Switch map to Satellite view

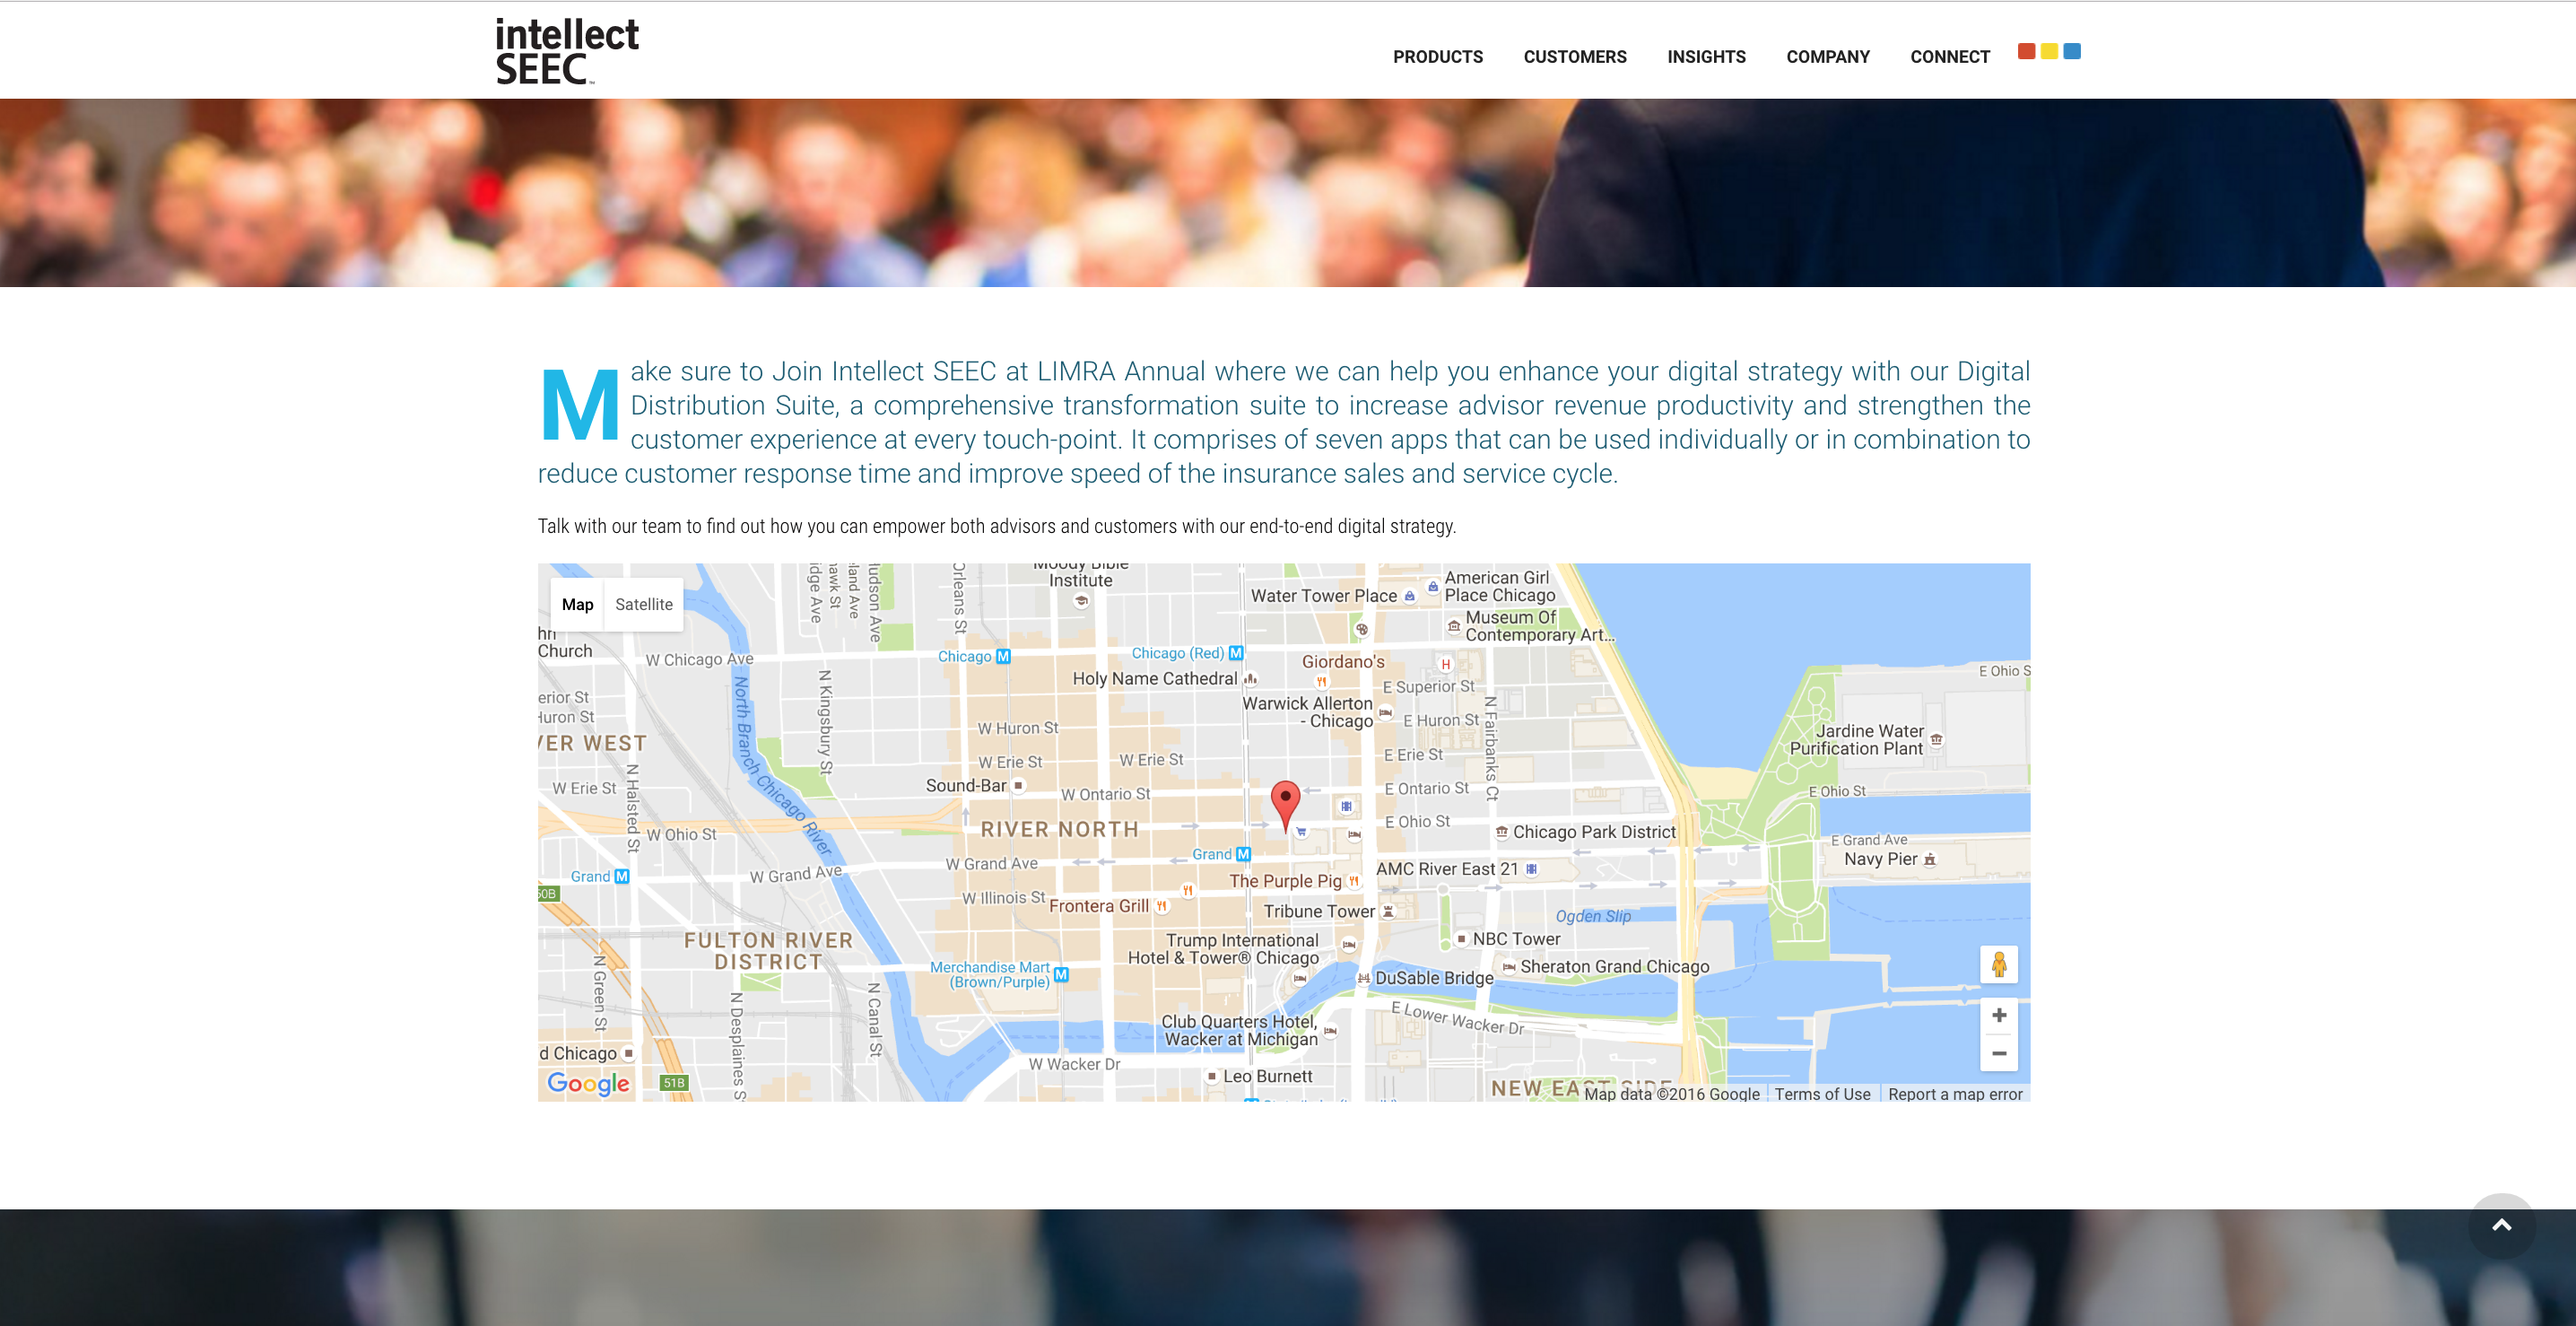pos(643,604)
